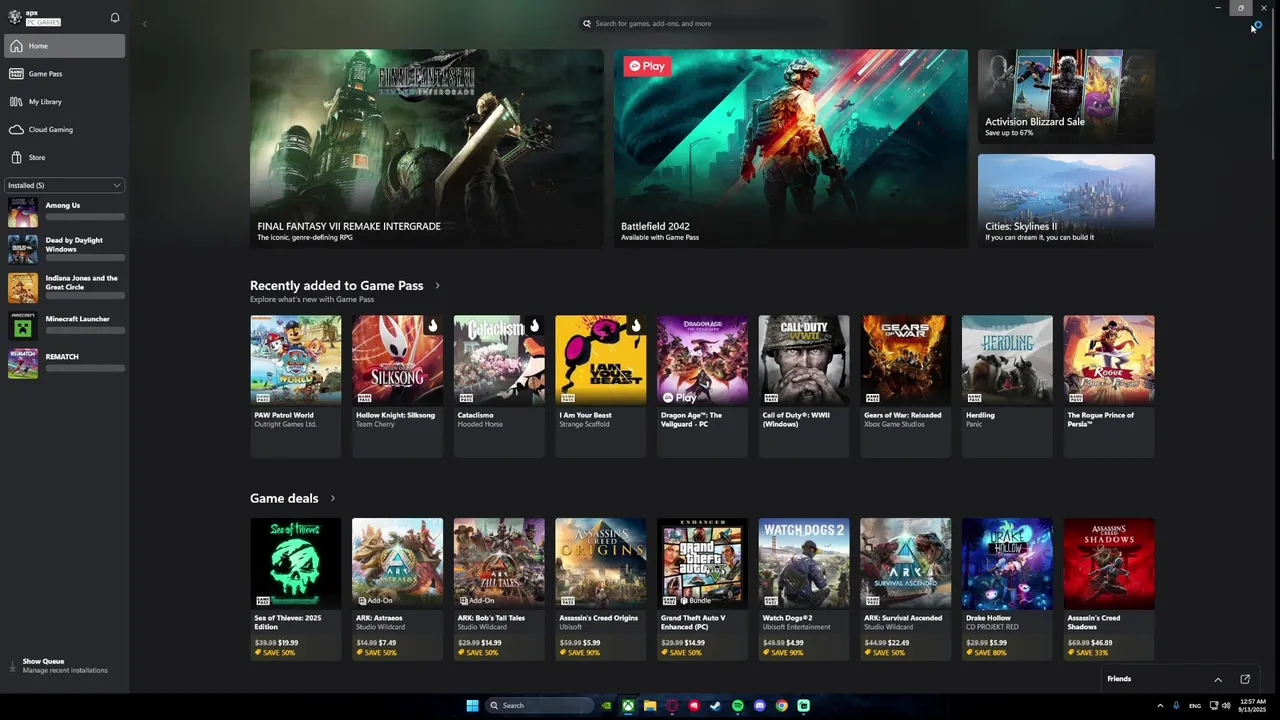Screen dimensions: 1280x720
Task: Select Among Us in installed list
Action: tap(65, 211)
